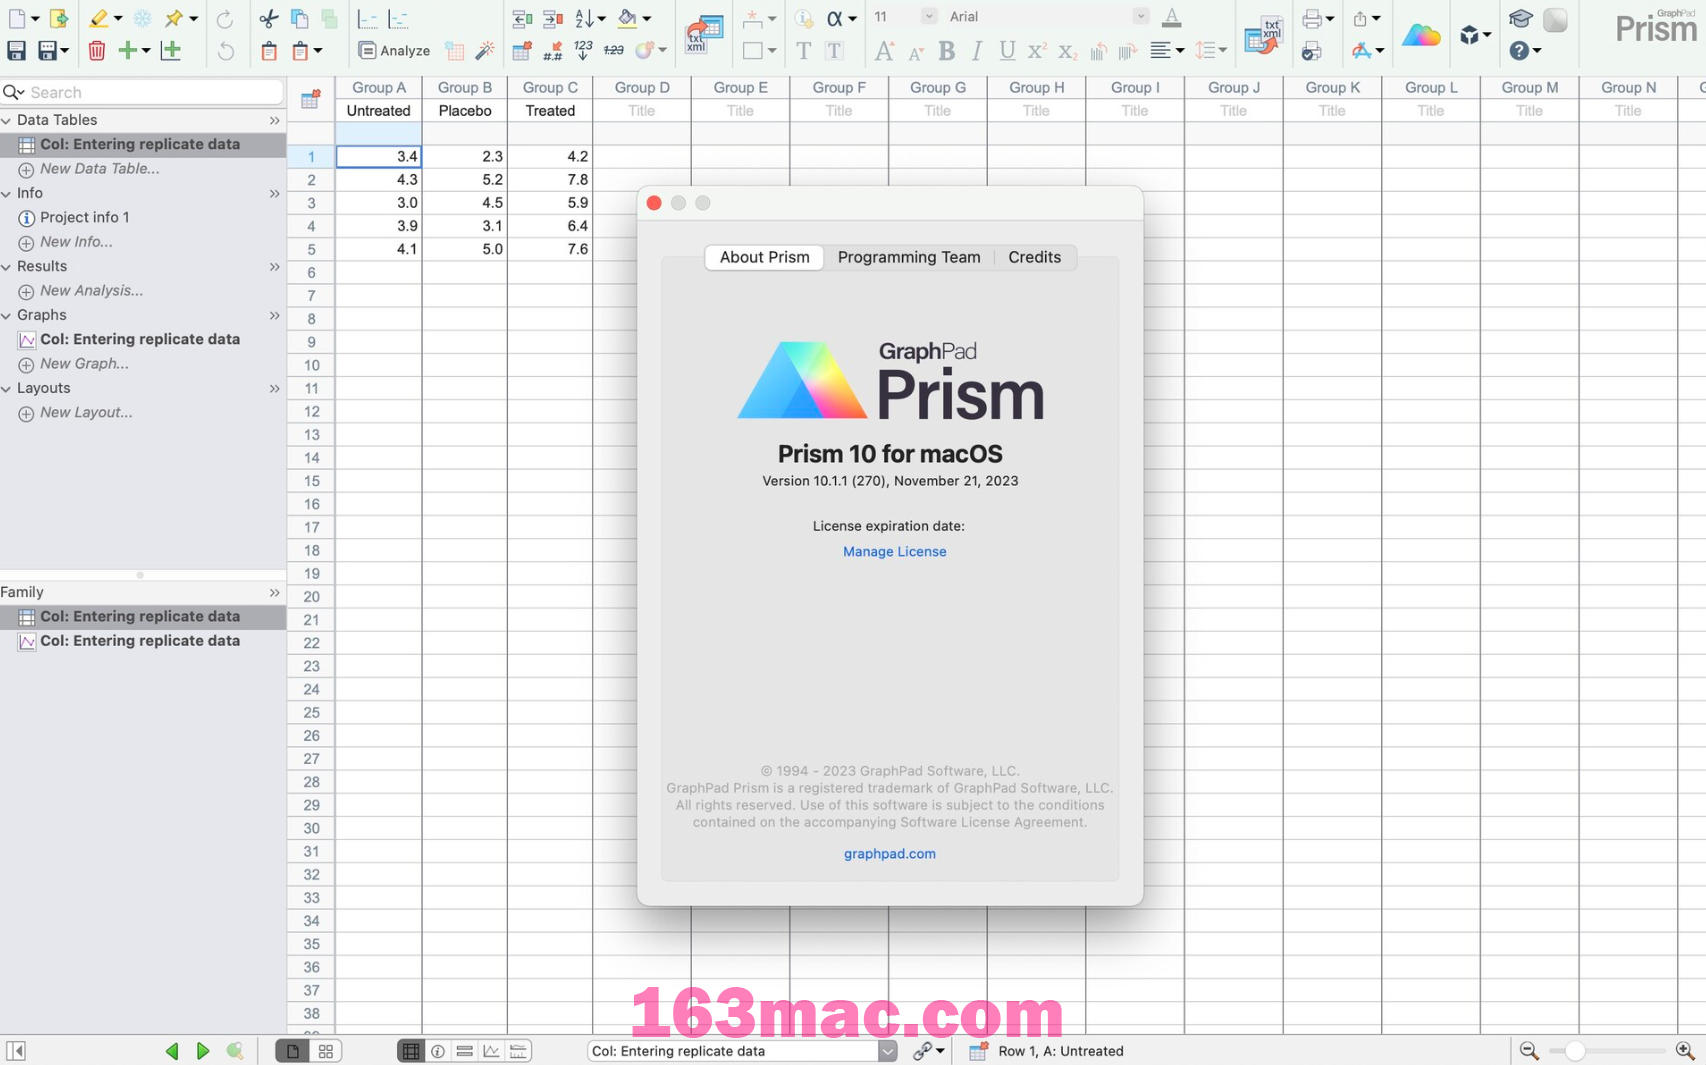Image resolution: width=1706 pixels, height=1065 pixels.
Task: Click the Greek alpha symbol icon
Action: (834, 18)
